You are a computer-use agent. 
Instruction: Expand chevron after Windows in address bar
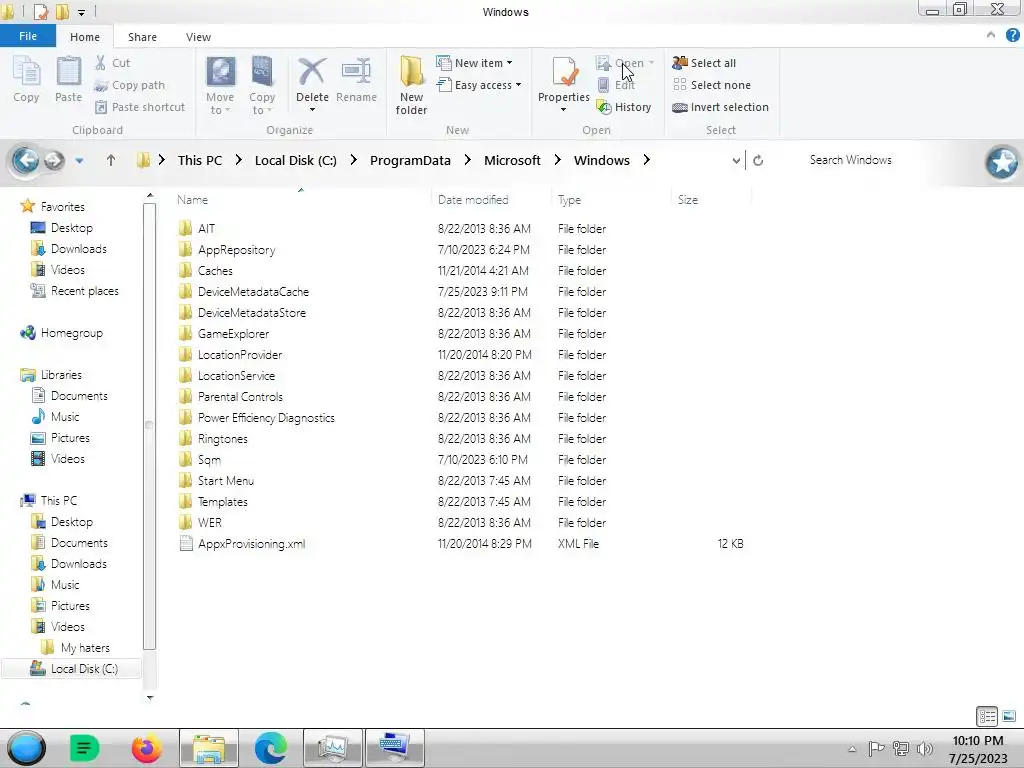click(x=646, y=160)
